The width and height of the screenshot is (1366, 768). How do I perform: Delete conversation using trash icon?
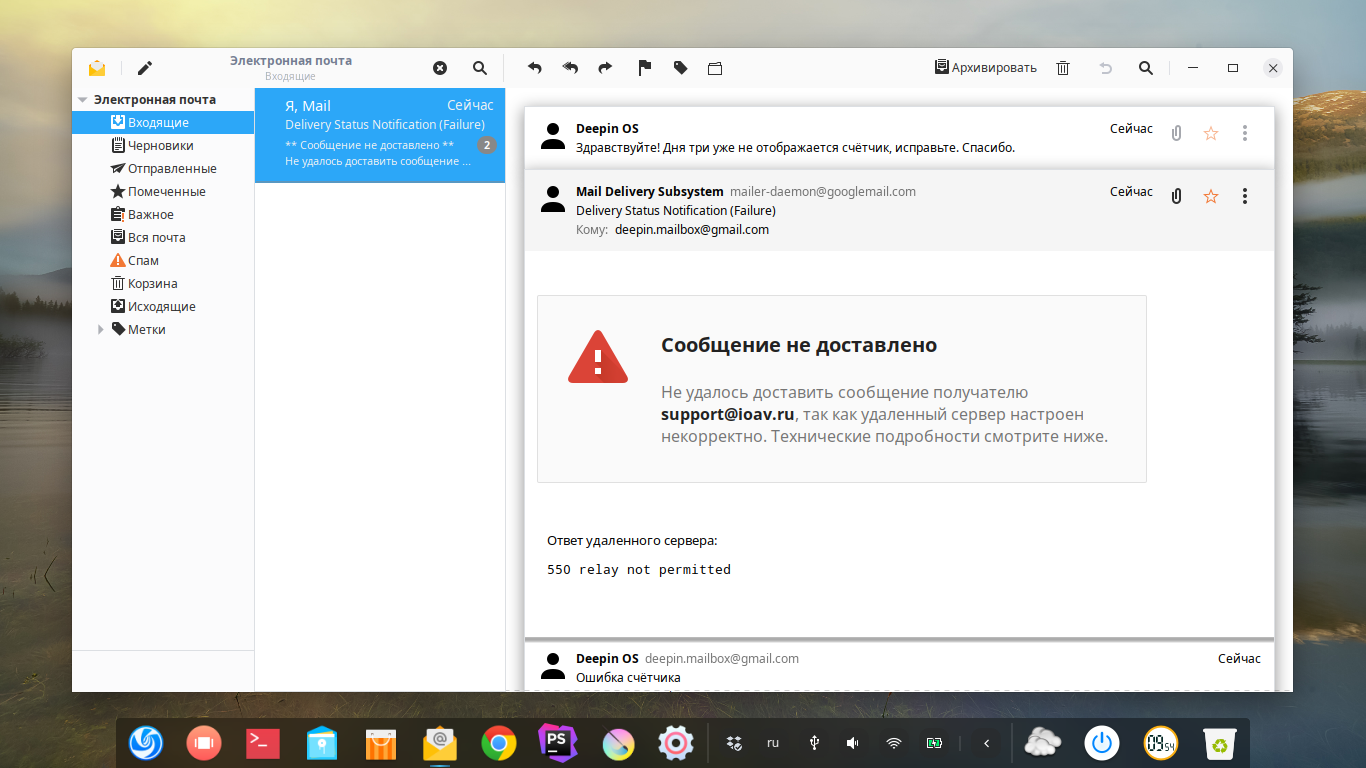click(x=1063, y=68)
